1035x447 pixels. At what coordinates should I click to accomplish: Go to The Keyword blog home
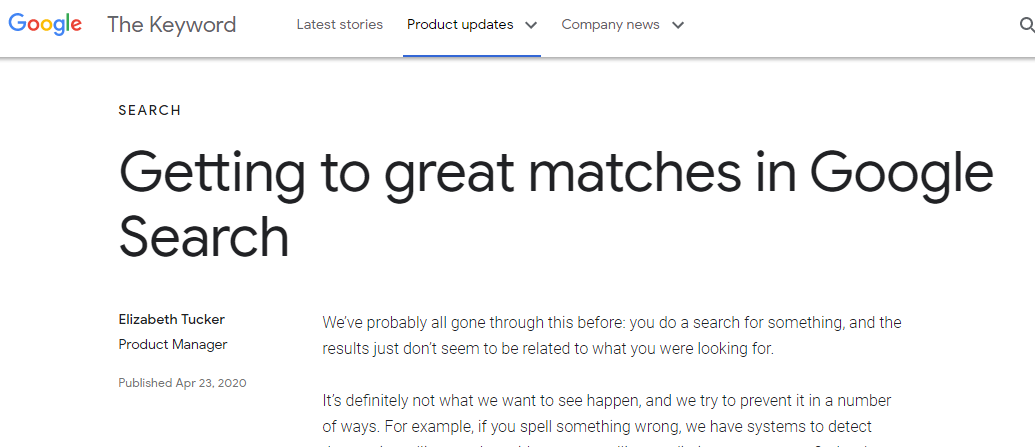(x=172, y=25)
